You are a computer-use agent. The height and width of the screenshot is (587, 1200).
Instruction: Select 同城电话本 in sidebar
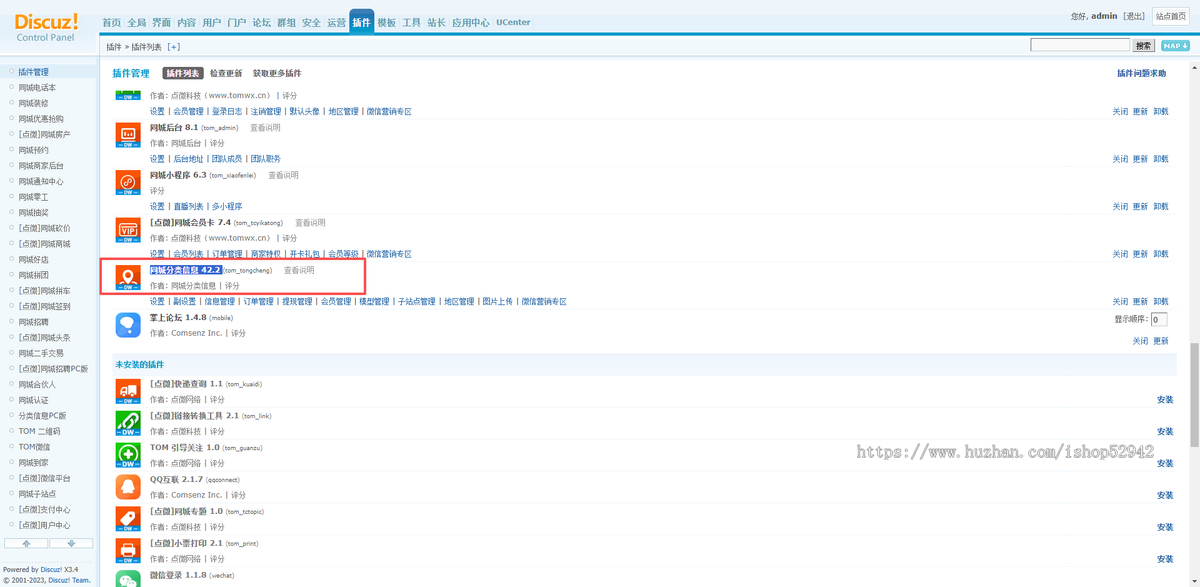37,88
